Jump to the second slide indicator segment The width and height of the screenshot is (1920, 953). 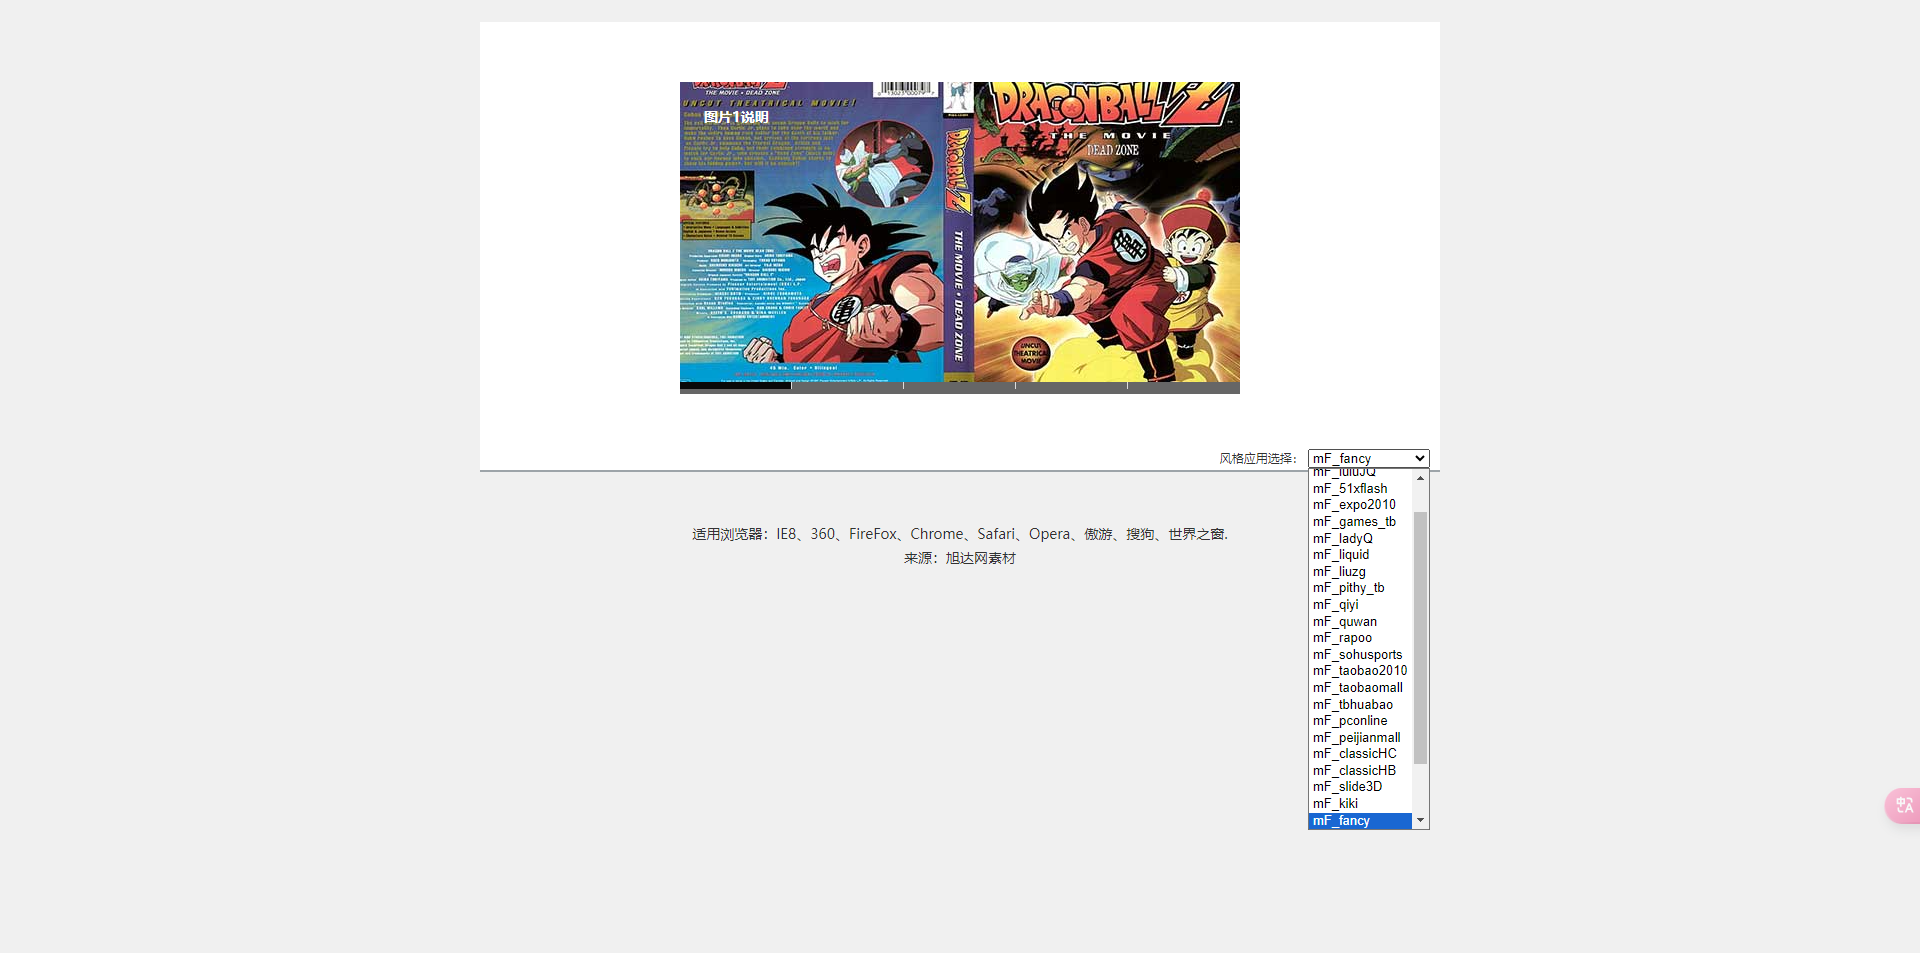(847, 387)
